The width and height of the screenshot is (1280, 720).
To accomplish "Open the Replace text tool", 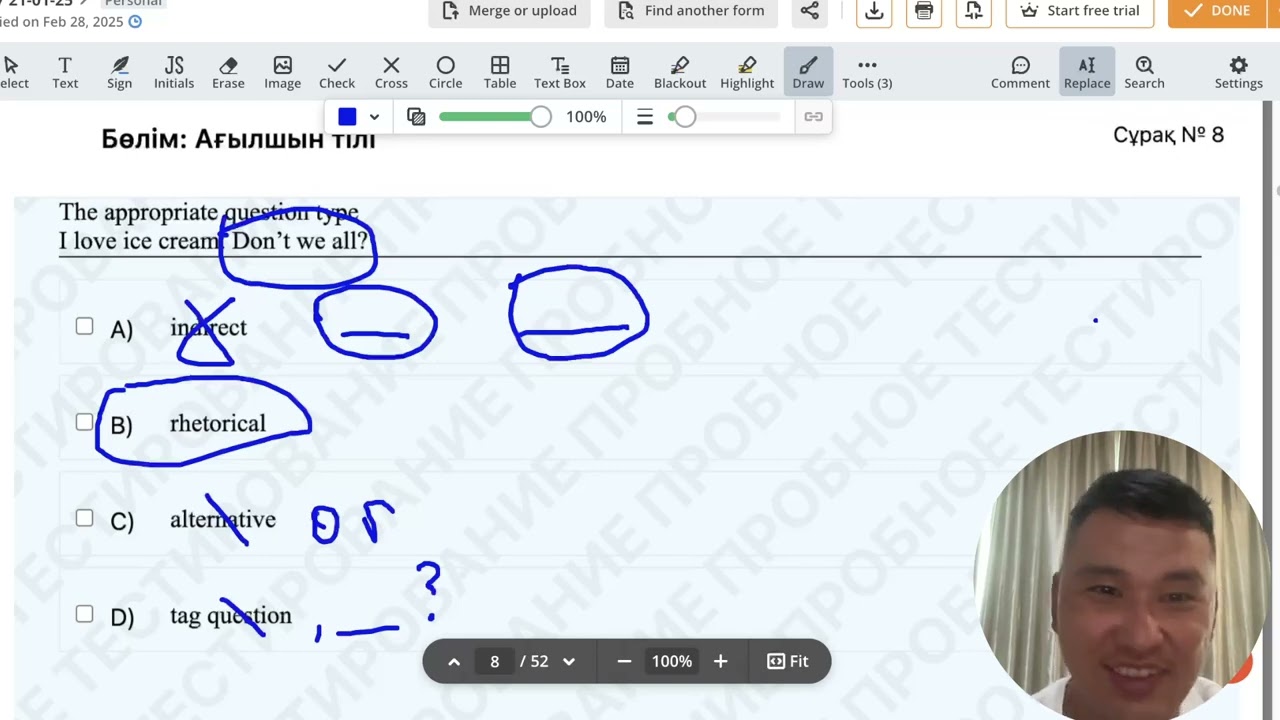I will [1087, 73].
